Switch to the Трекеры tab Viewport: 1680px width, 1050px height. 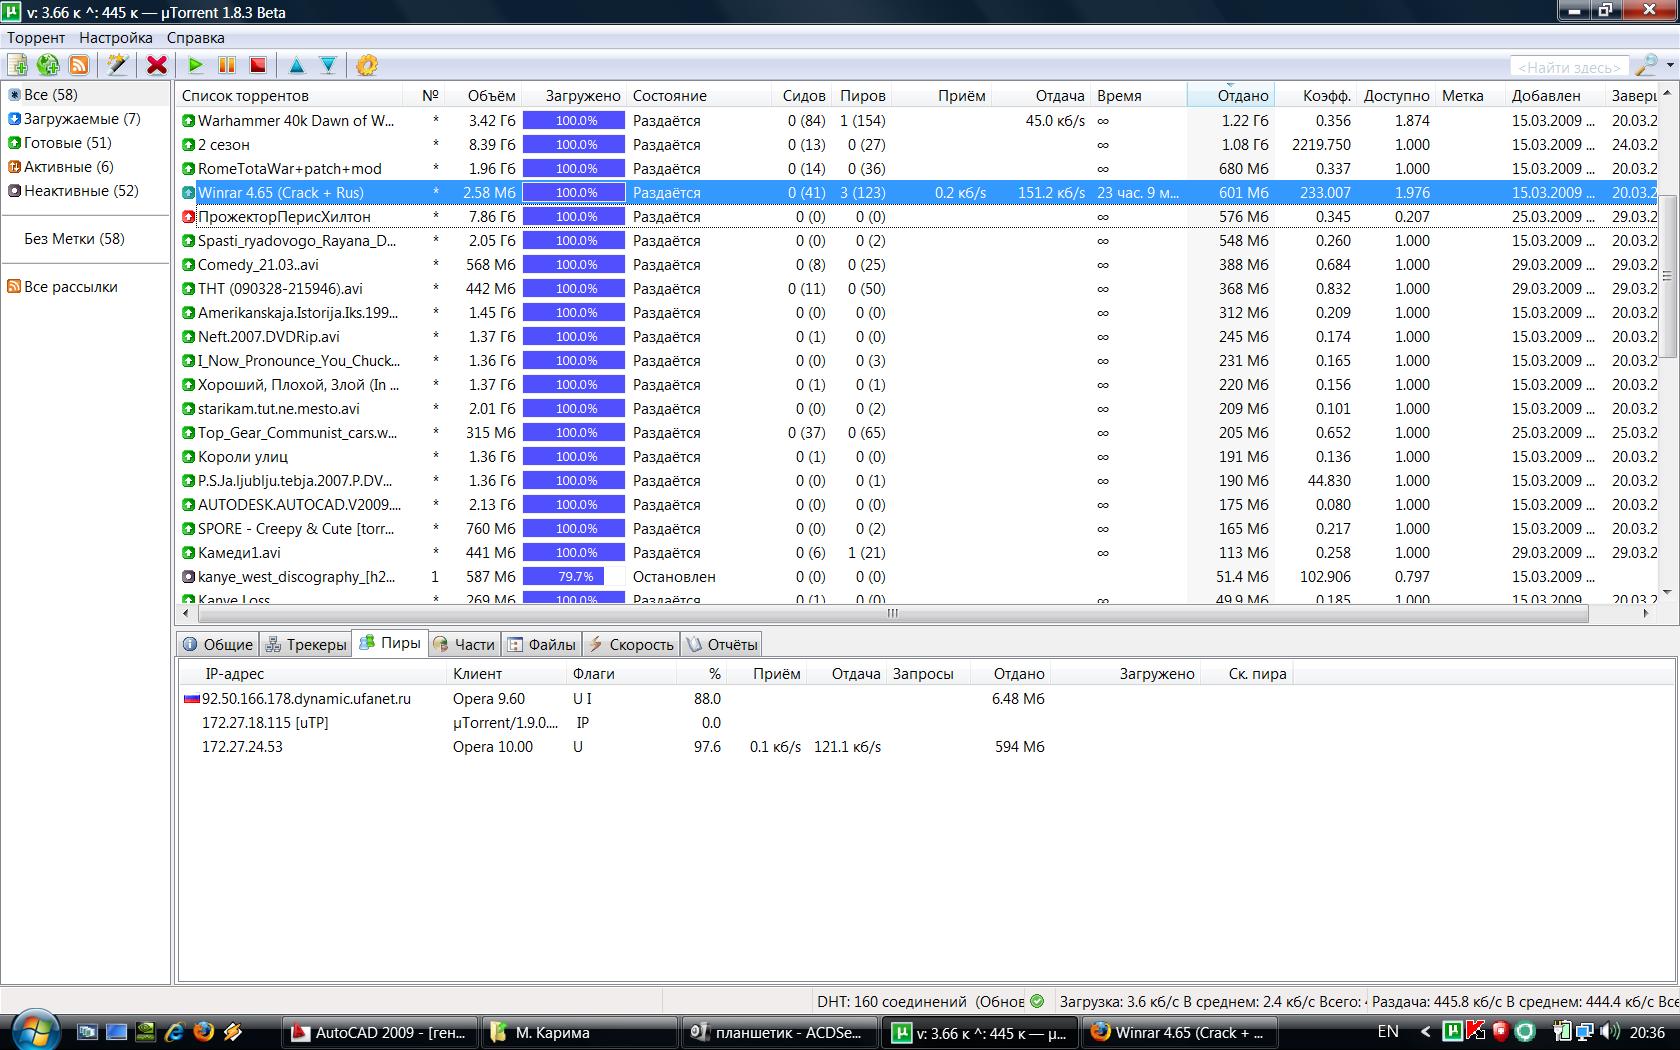tap(306, 645)
